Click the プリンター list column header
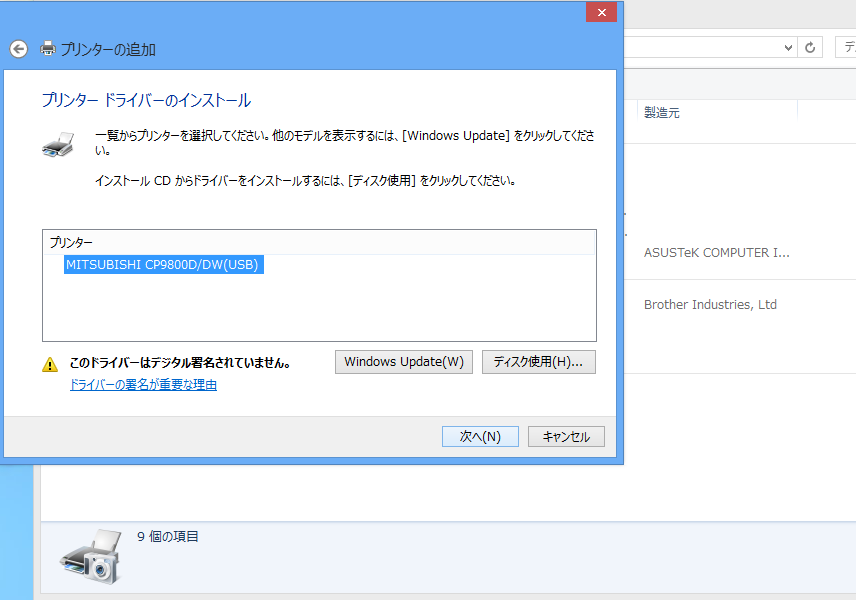This screenshot has width=856, height=600. pyautogui.click(x=319, y=242)
